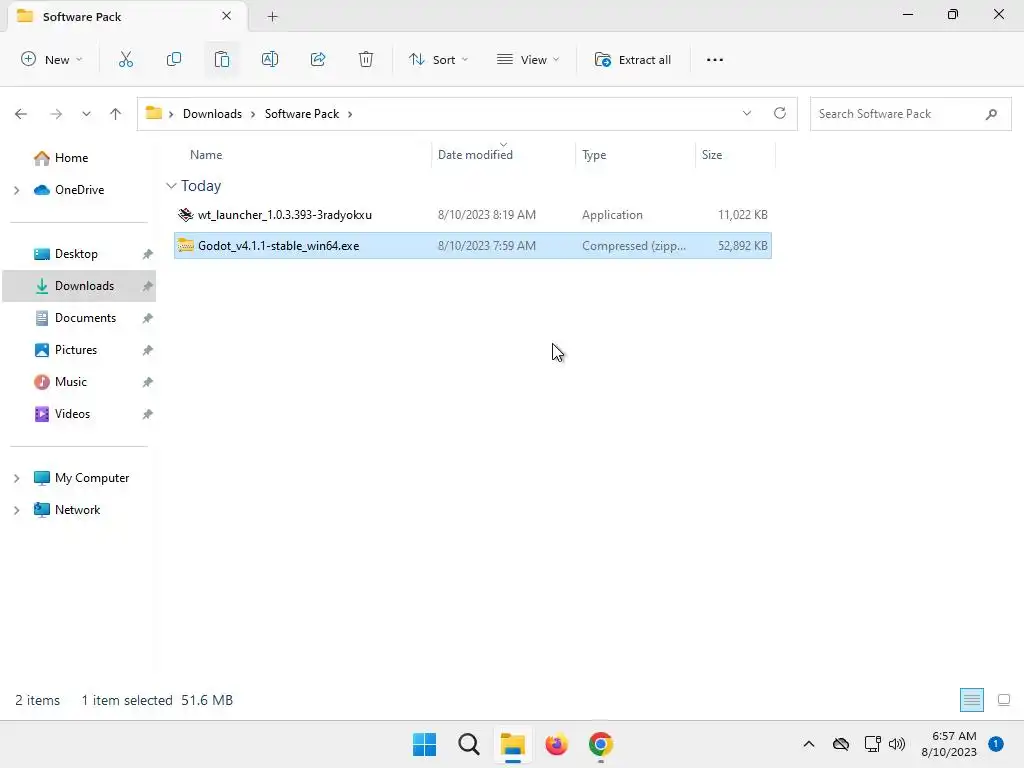Select wt_launcher_1.0.3.393-3radyokxu file
The image size is (1024, 768).
pyautogui.click(x=473, y=215)
